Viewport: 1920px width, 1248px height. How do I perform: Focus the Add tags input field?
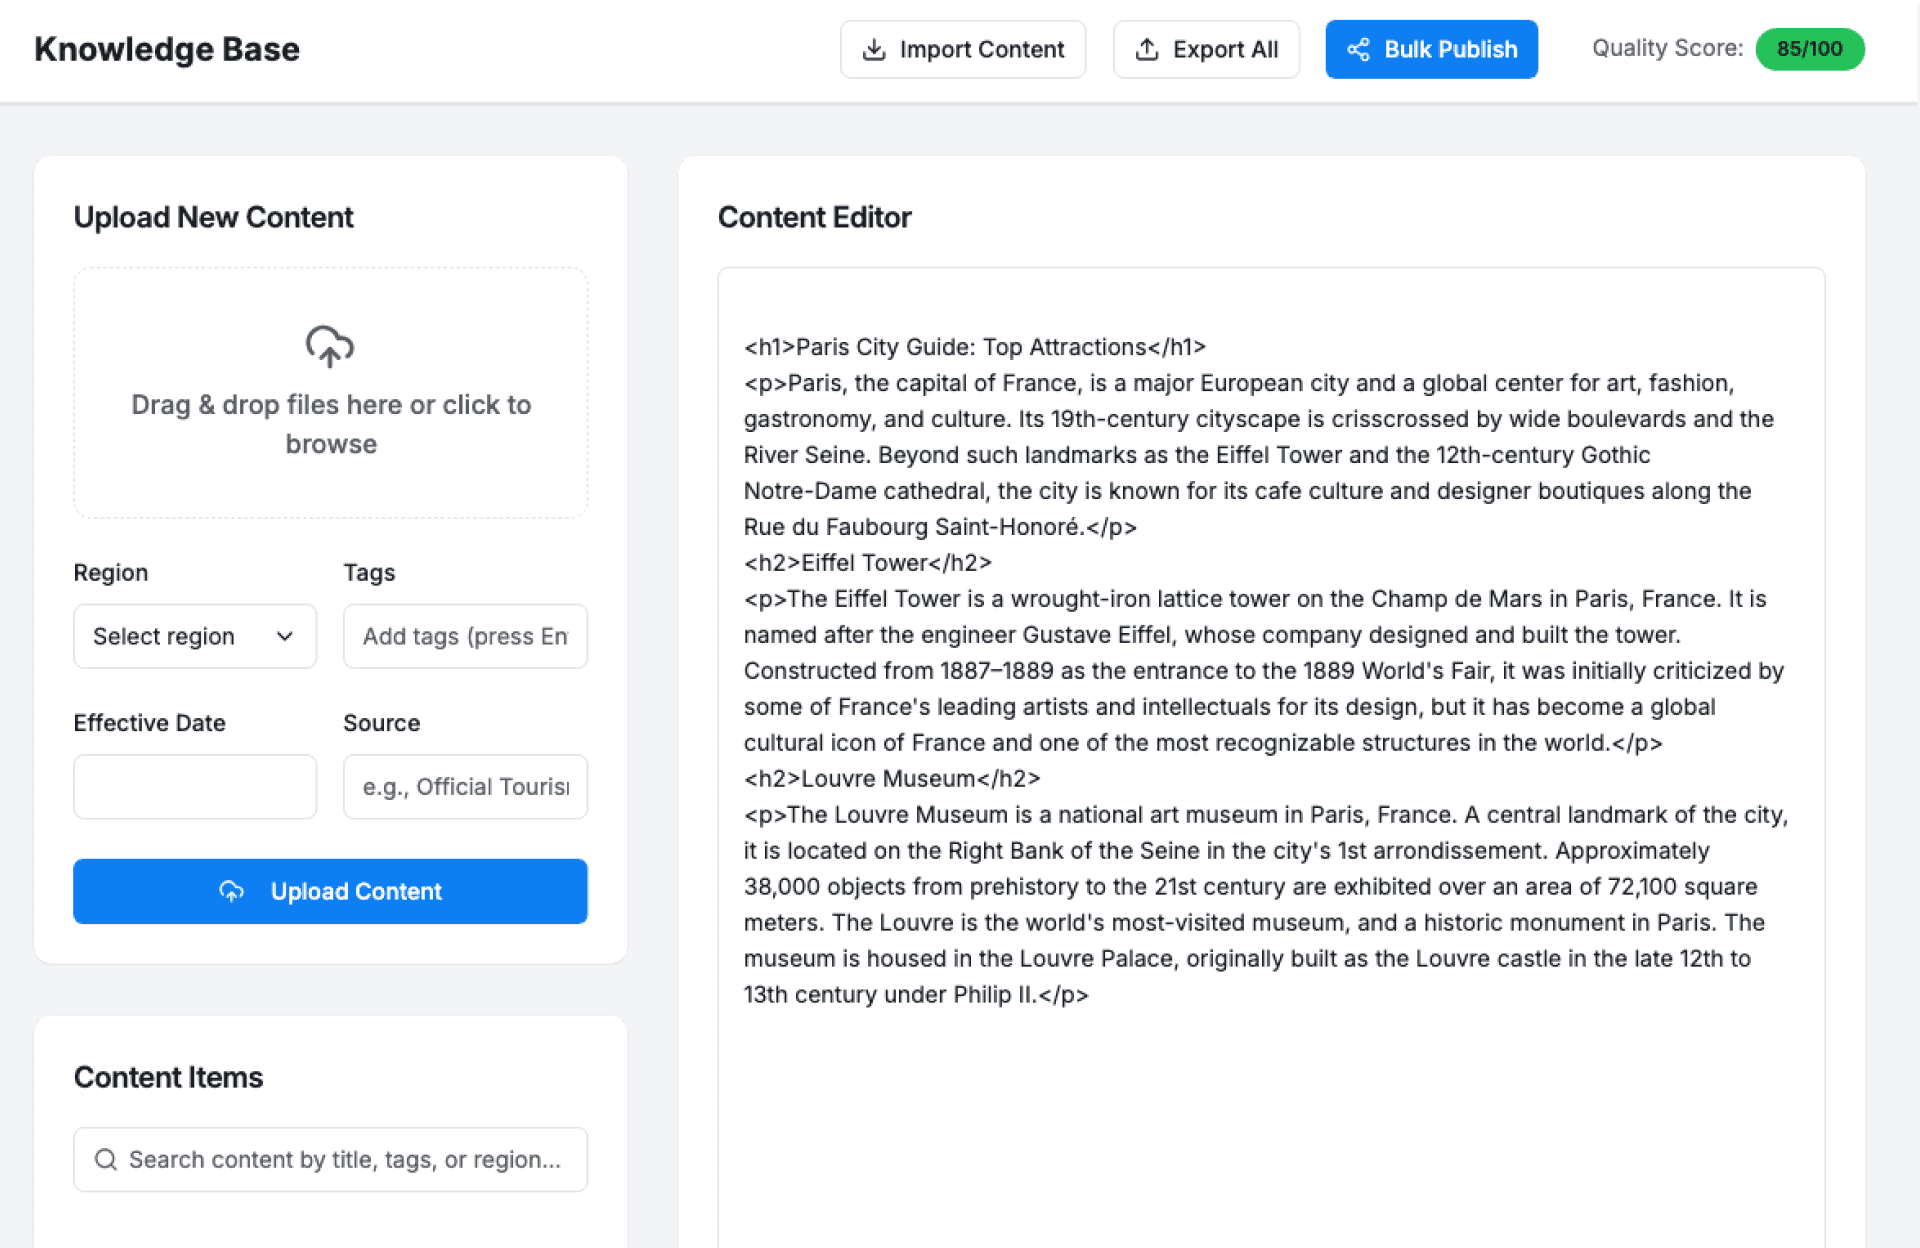point(465,636)
